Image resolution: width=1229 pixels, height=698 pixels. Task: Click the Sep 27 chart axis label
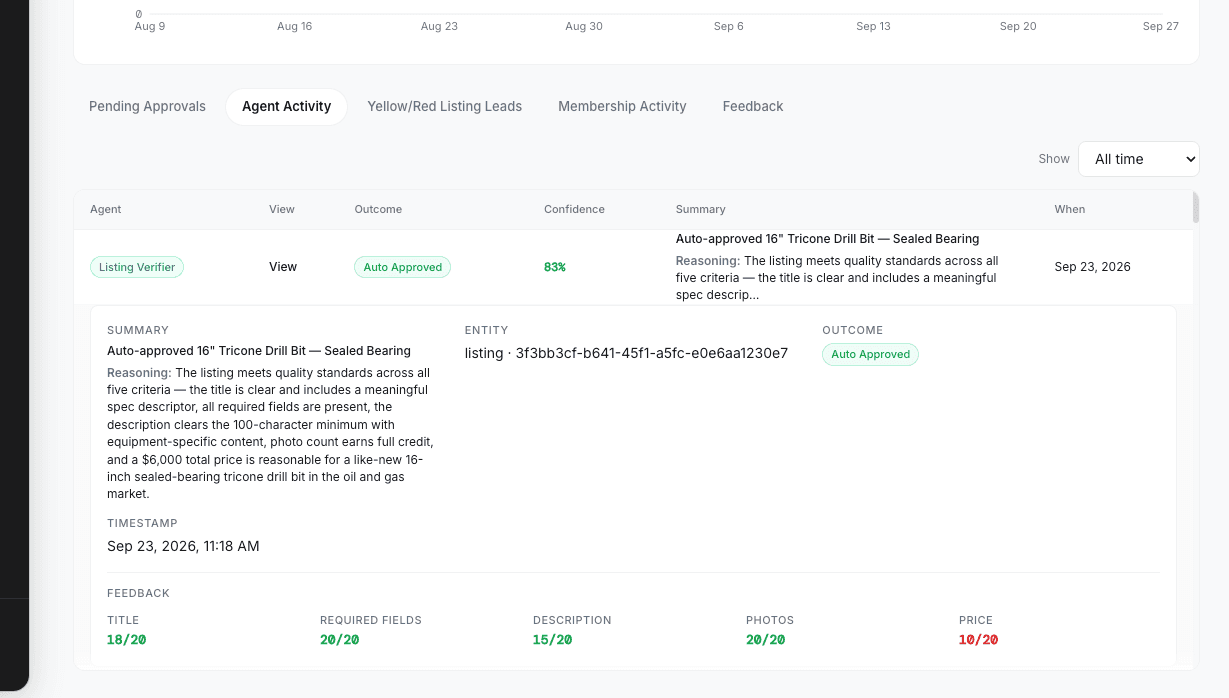click(x=1161, y=26)
